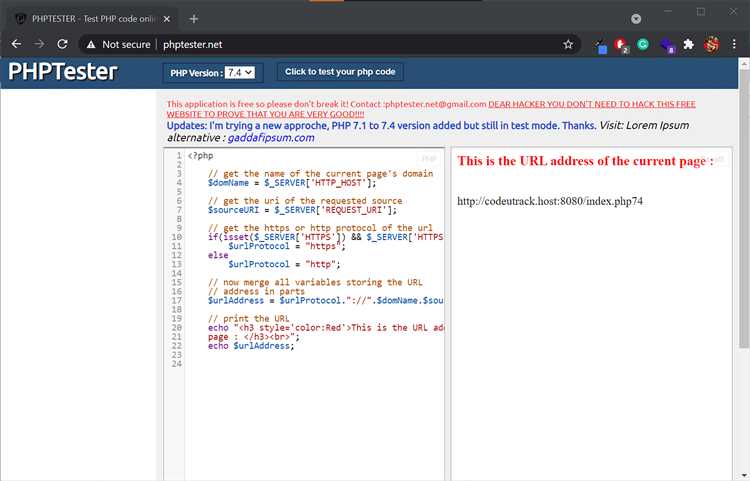Open the Chrome profile avatar
Image resolution: width=750 pixels, height=481 pixels.
[x=711, y=44]
